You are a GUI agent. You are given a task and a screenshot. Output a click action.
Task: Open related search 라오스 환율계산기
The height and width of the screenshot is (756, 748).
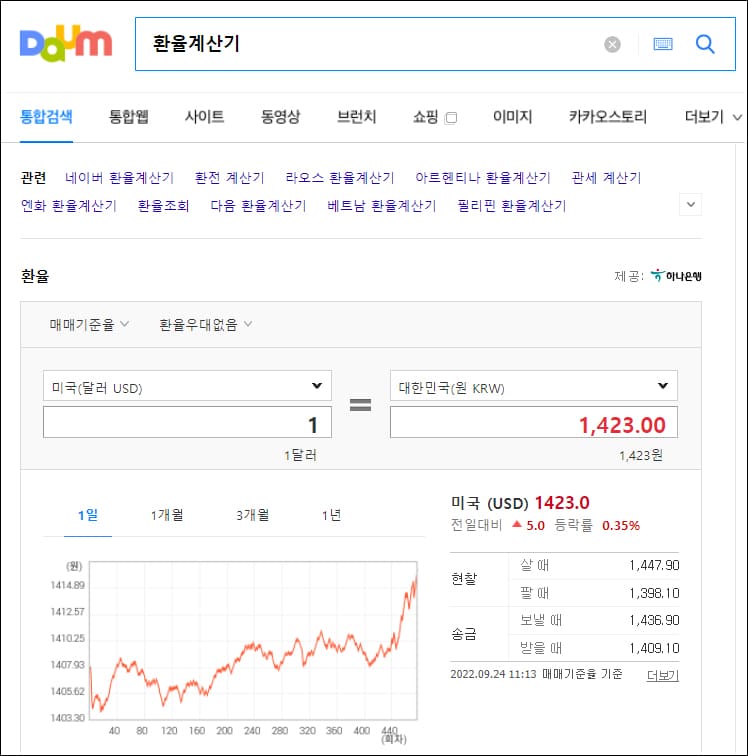tap(340, 178)
